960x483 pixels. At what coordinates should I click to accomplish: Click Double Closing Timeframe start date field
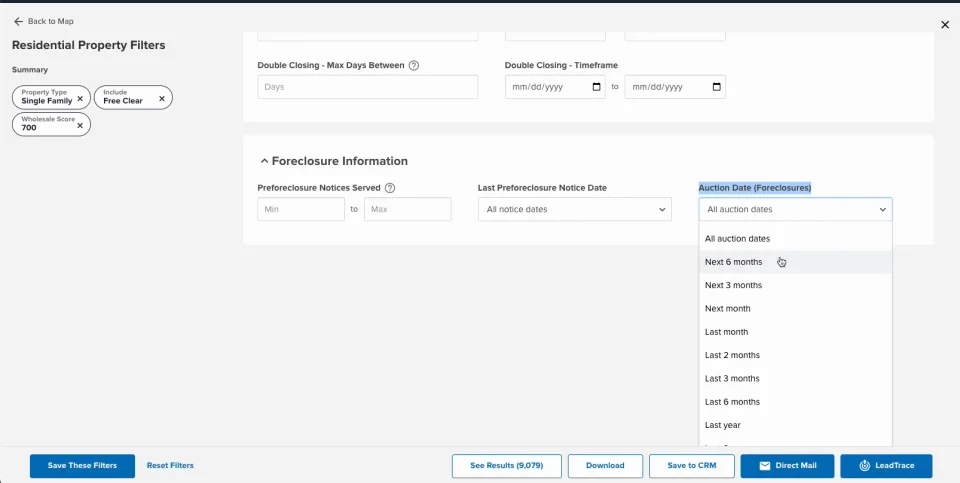555,87
